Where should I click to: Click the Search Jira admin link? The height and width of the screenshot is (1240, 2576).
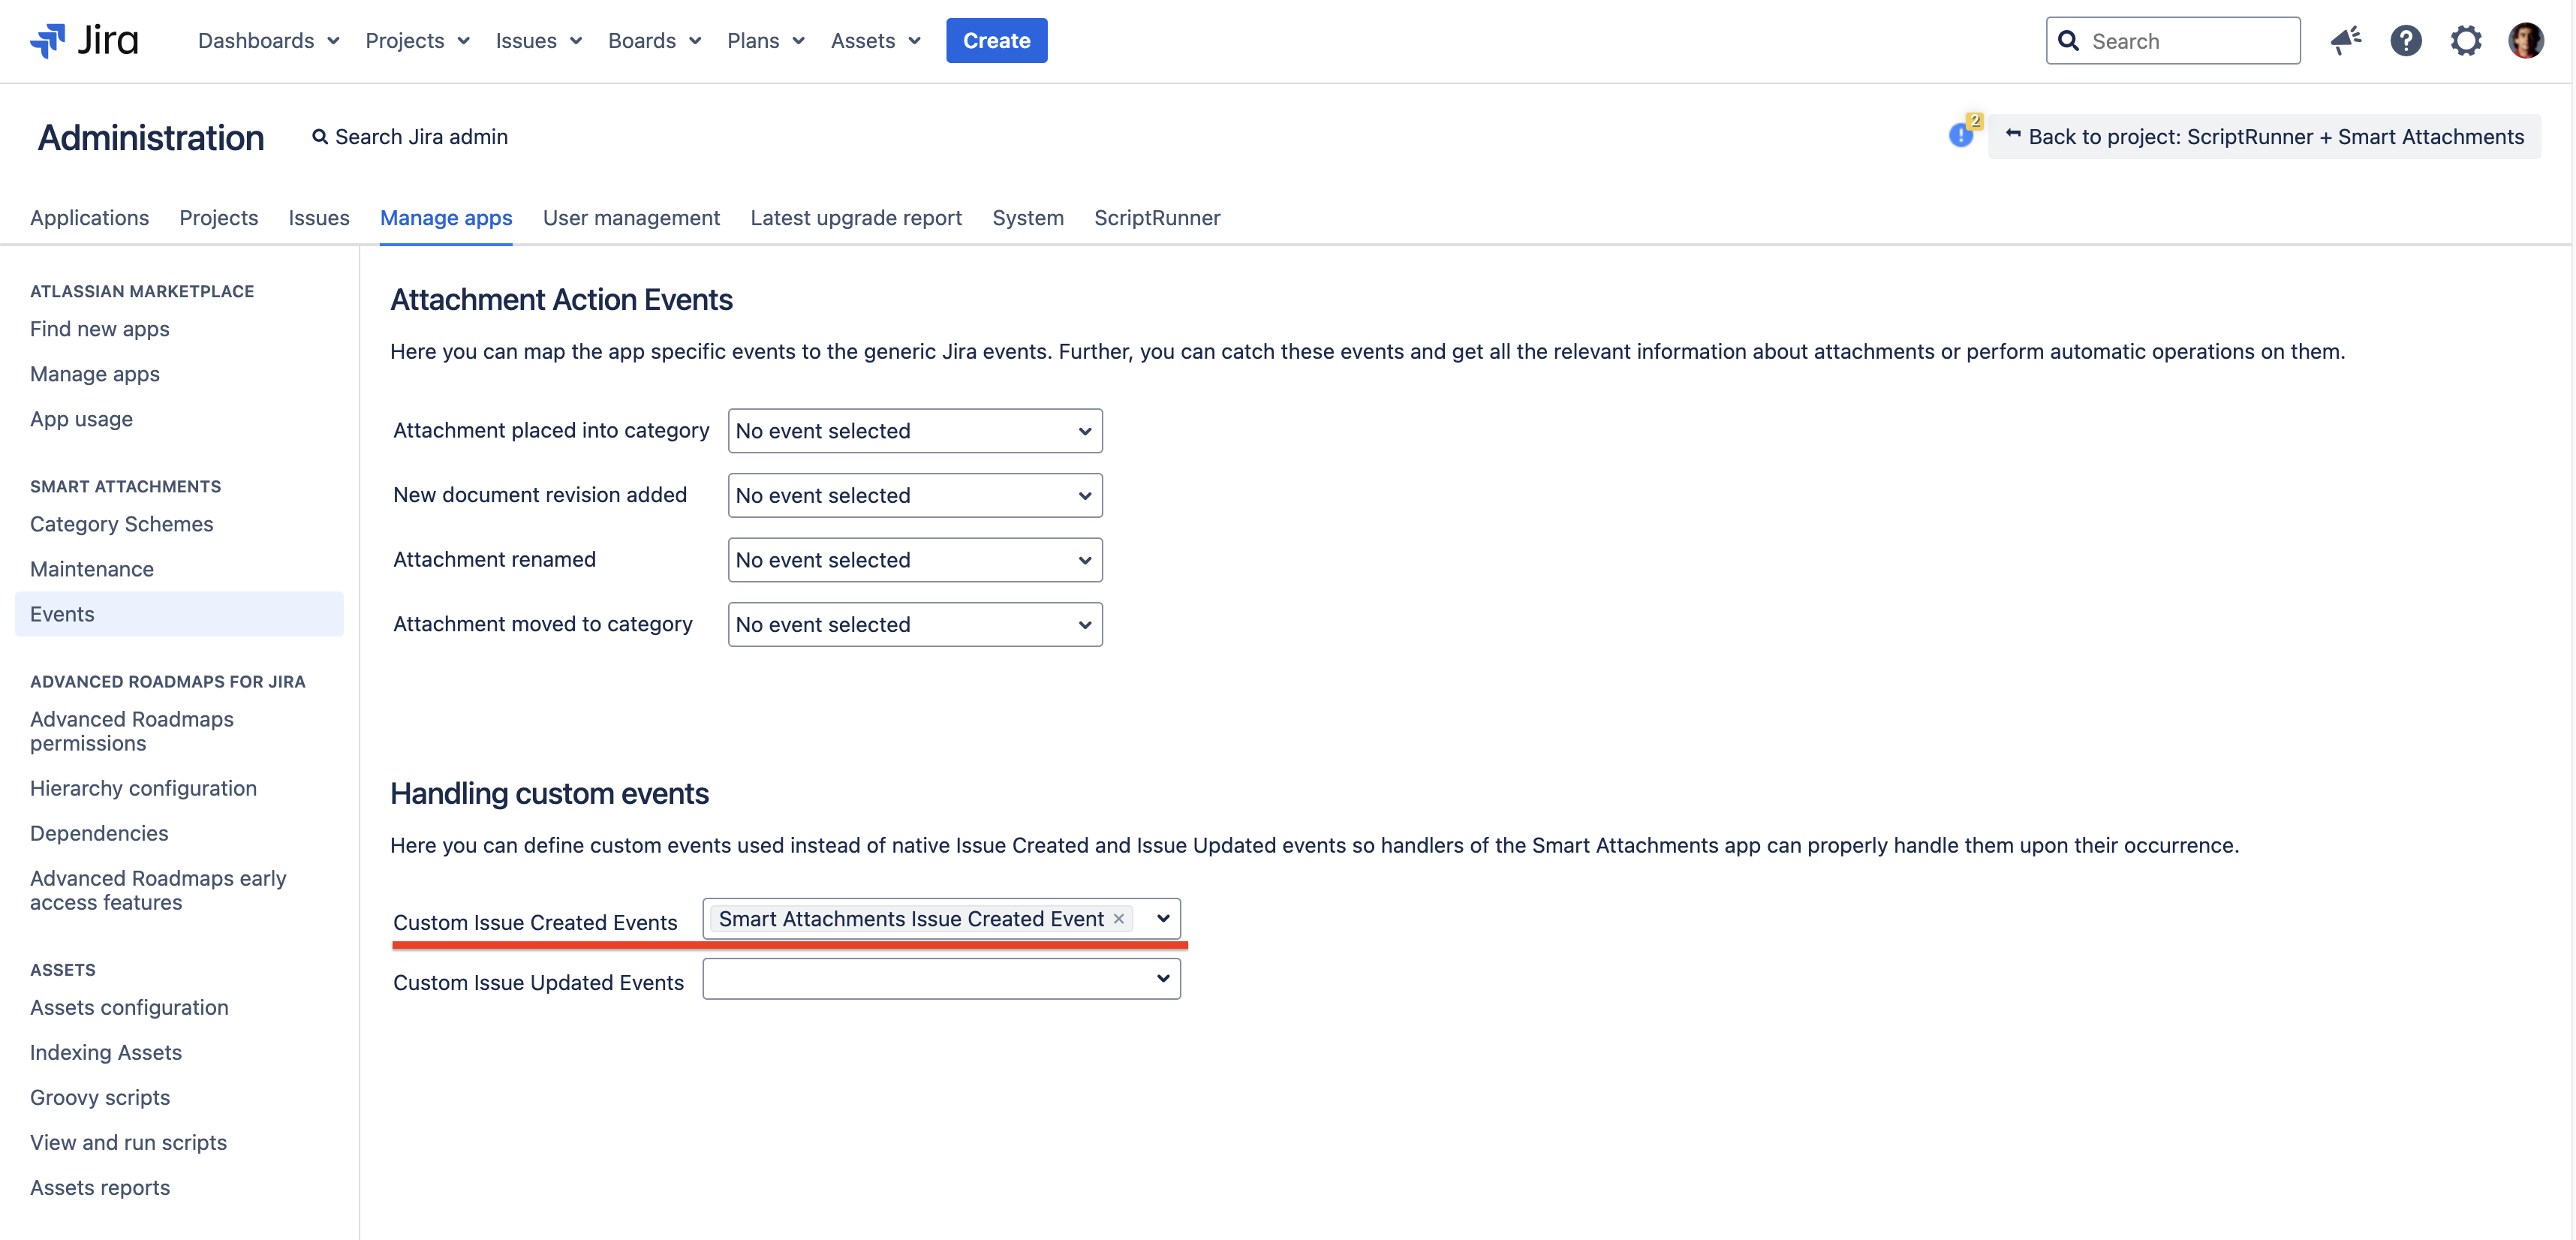tap(410, 137)
